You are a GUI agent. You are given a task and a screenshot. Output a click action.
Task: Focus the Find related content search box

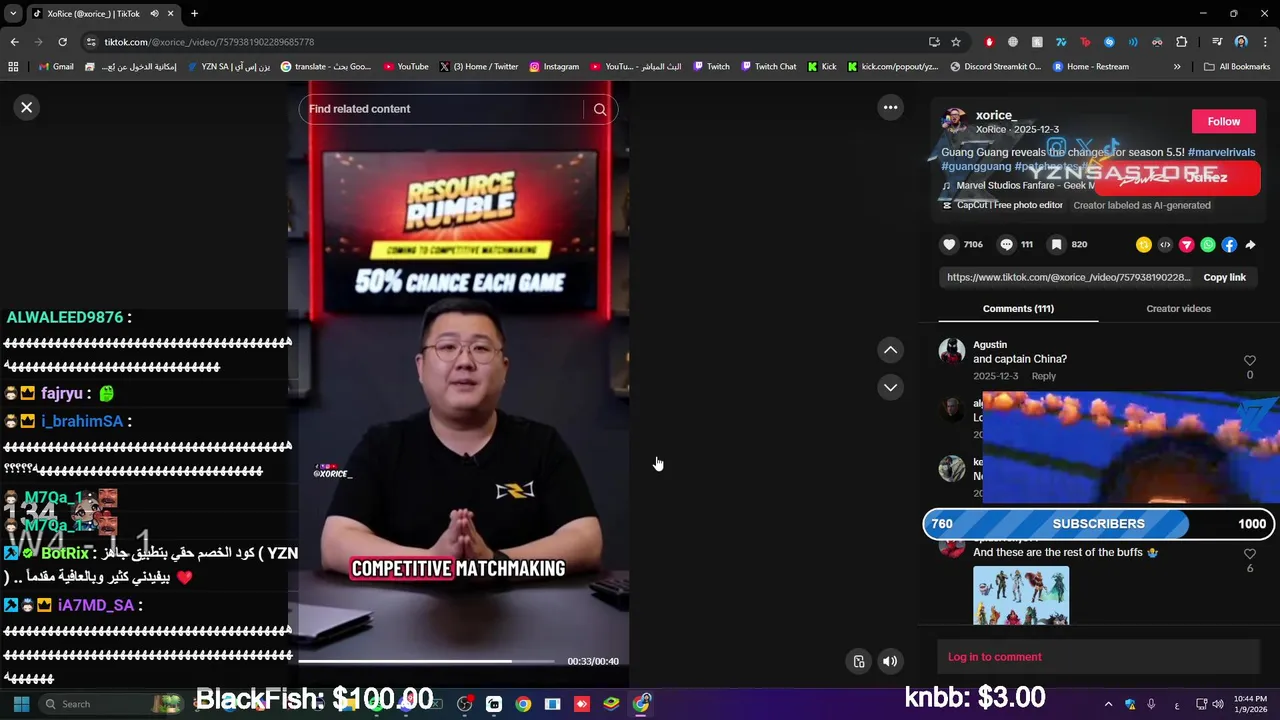tap(445, 109)
